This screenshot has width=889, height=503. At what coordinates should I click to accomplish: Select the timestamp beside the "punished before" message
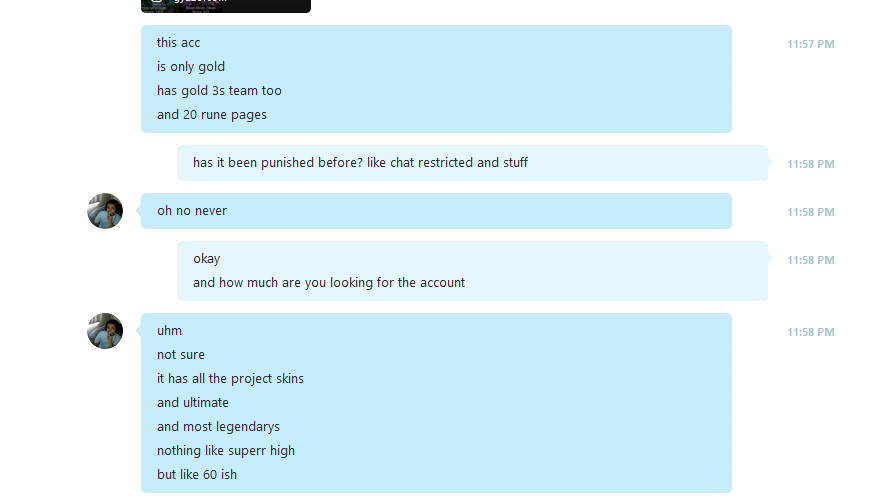coord(810,164)
